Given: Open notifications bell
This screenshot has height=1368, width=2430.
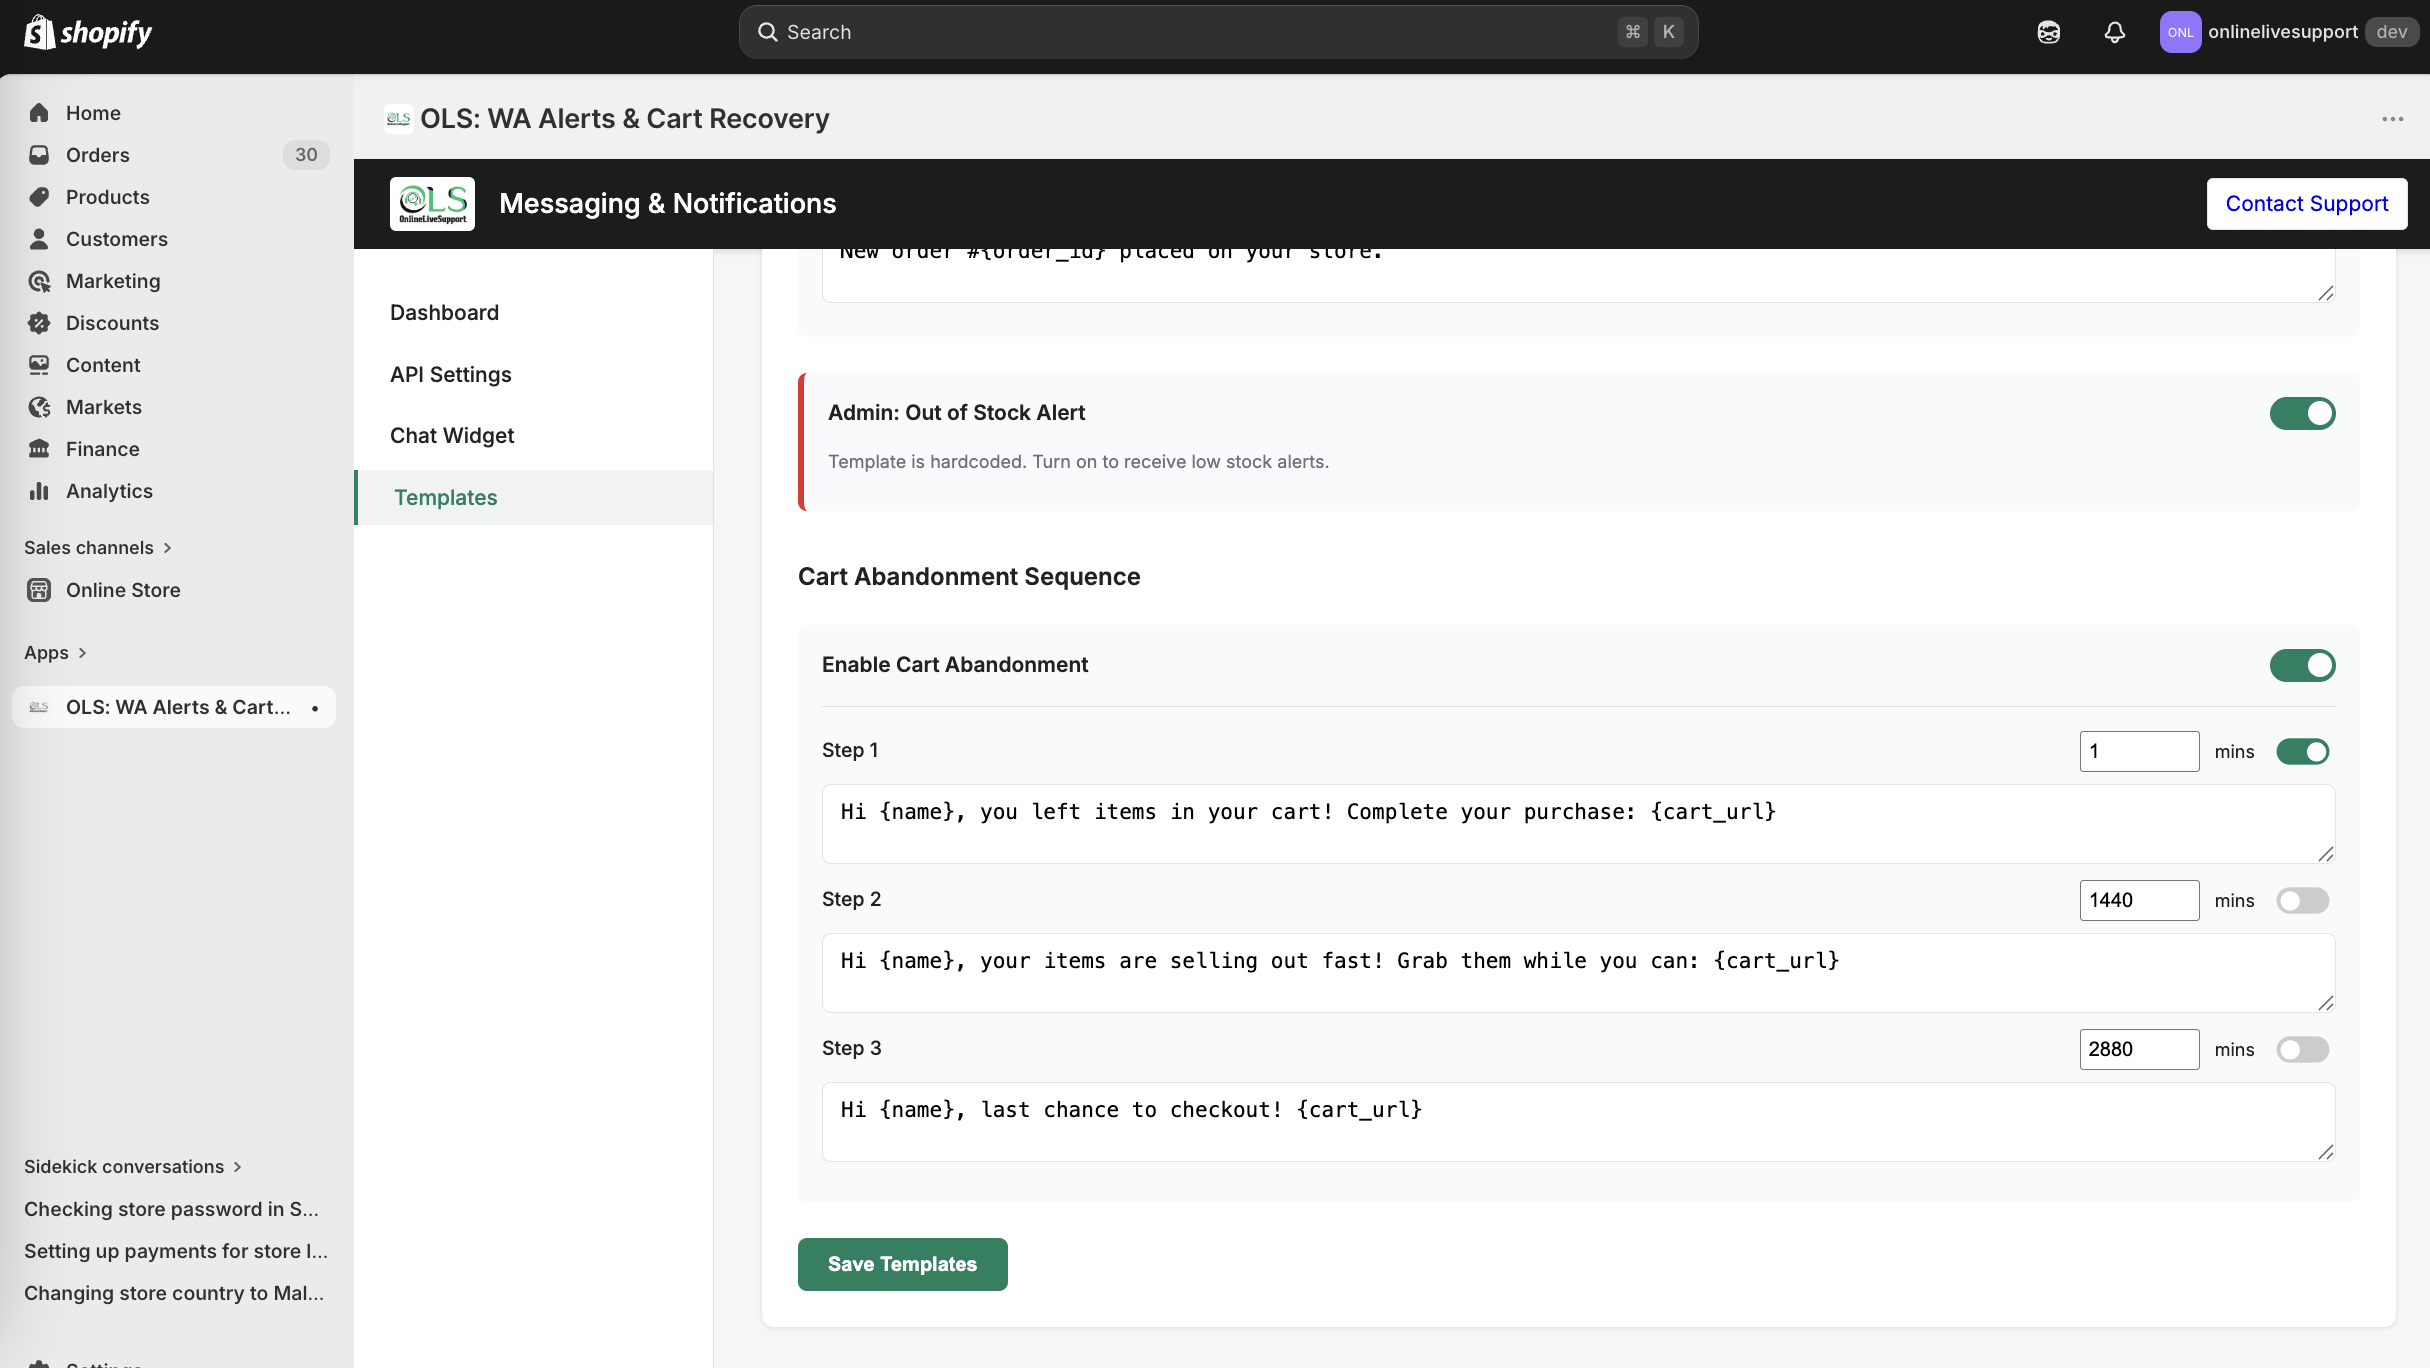Looking at the screenshot, I should [2114, 32].
